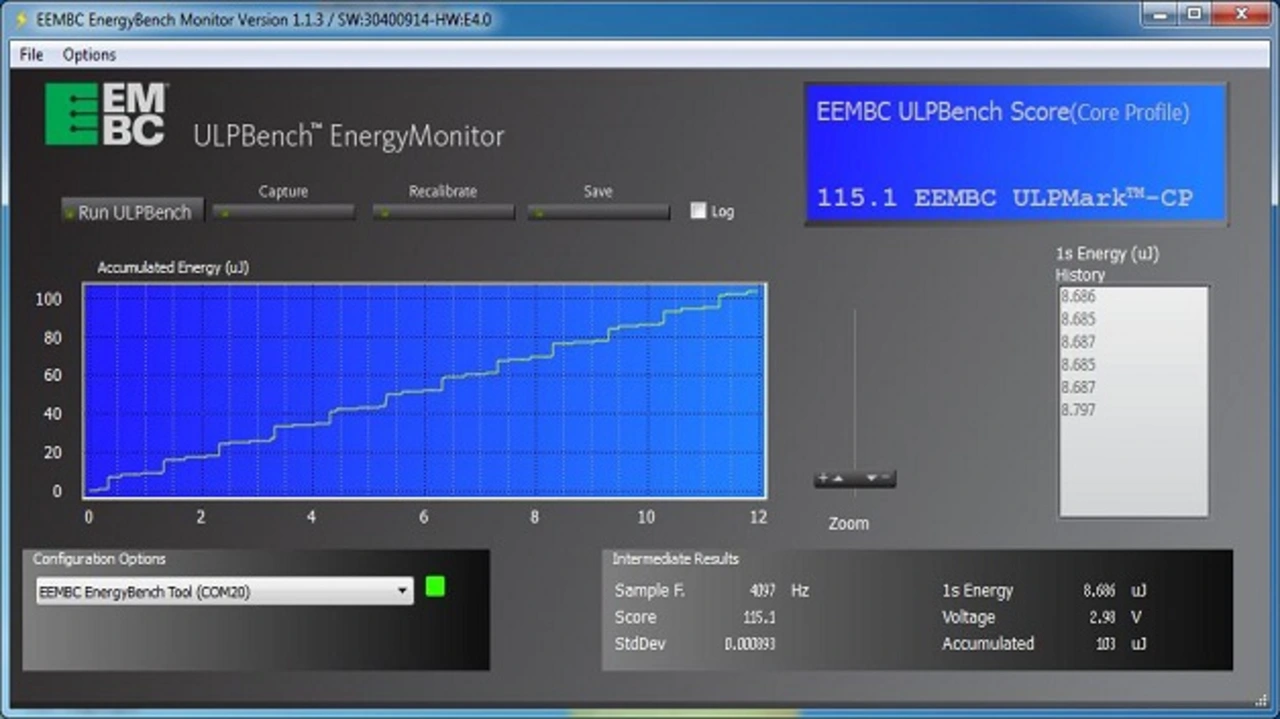Click the ULPBench Score display panel
Image resolution: width=1280 pixels, height=719 pixels.
pyautogui.click(x=1015, y=153)
